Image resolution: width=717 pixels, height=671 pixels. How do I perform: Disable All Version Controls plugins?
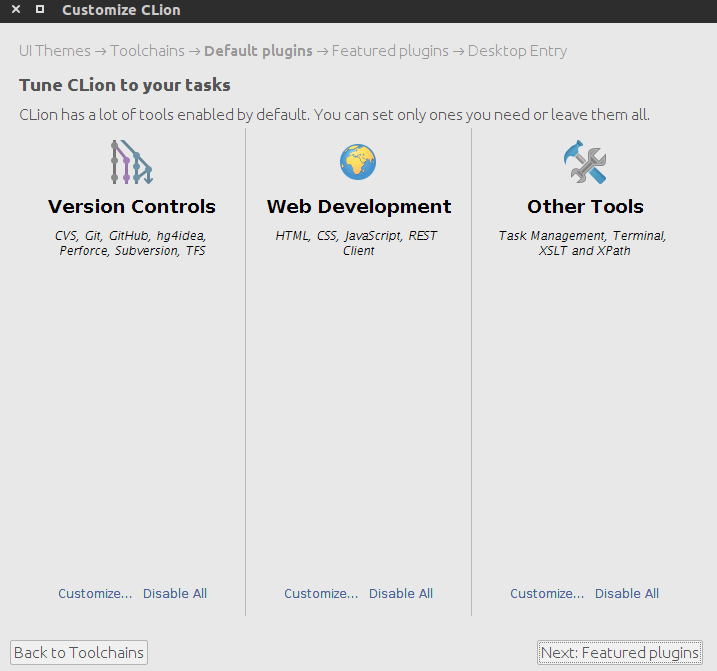click(x=175, y=593)
